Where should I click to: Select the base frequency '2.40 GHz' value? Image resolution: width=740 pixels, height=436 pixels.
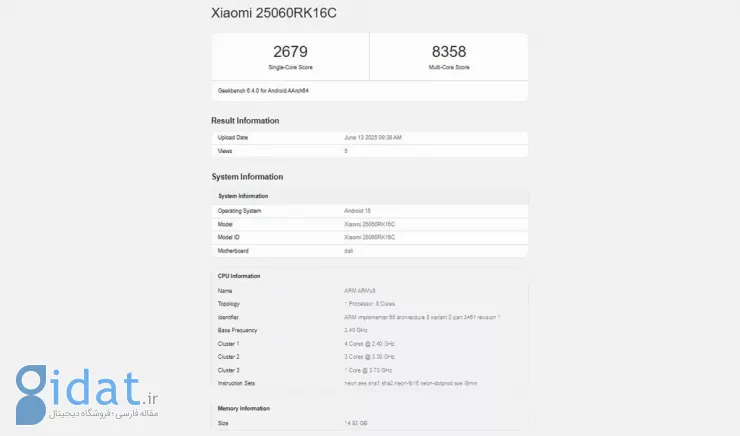click(x=356, y=330)
